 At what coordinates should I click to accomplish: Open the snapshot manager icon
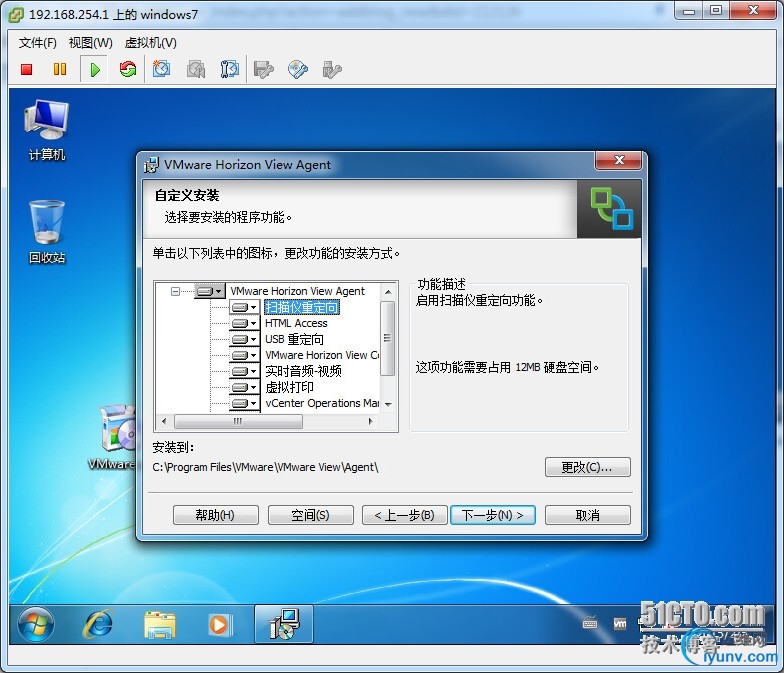(230, 69)
